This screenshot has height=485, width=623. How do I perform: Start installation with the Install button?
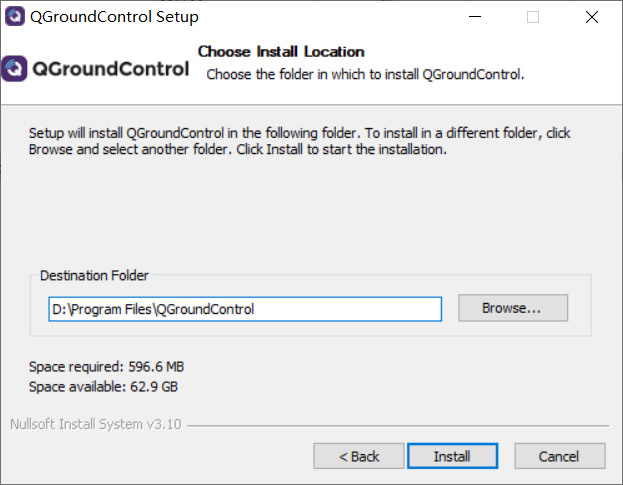click(x=451, y=456)
